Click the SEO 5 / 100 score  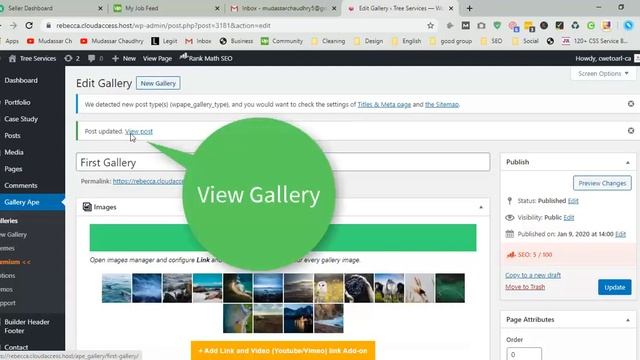click(x=535, y=255)
